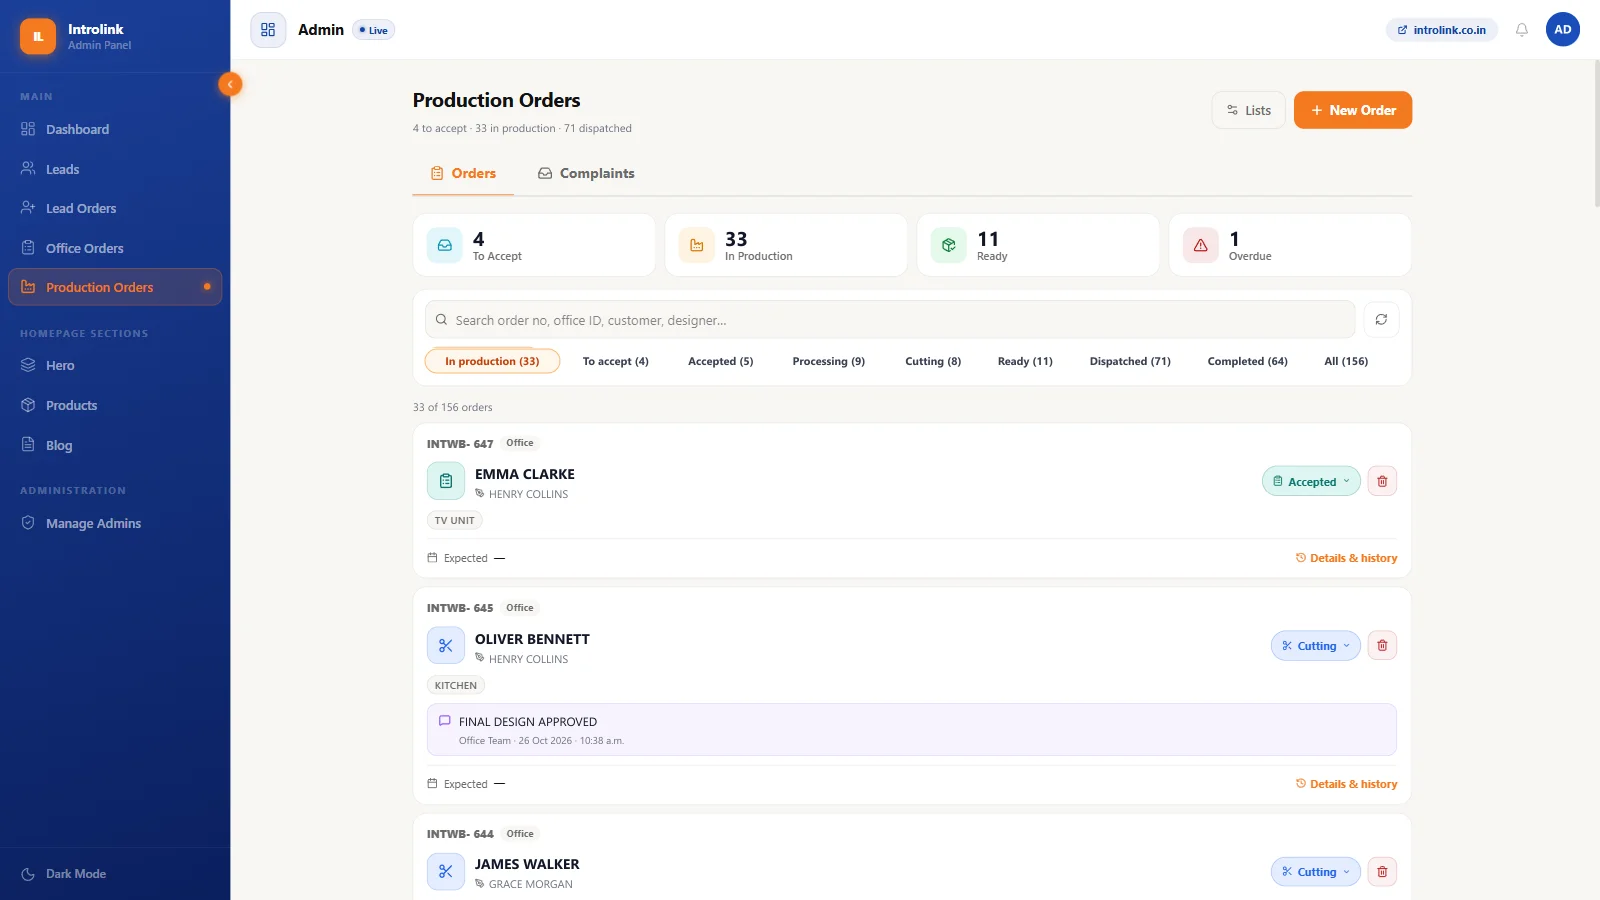Click the Introlink IL logo

(38, 36)
